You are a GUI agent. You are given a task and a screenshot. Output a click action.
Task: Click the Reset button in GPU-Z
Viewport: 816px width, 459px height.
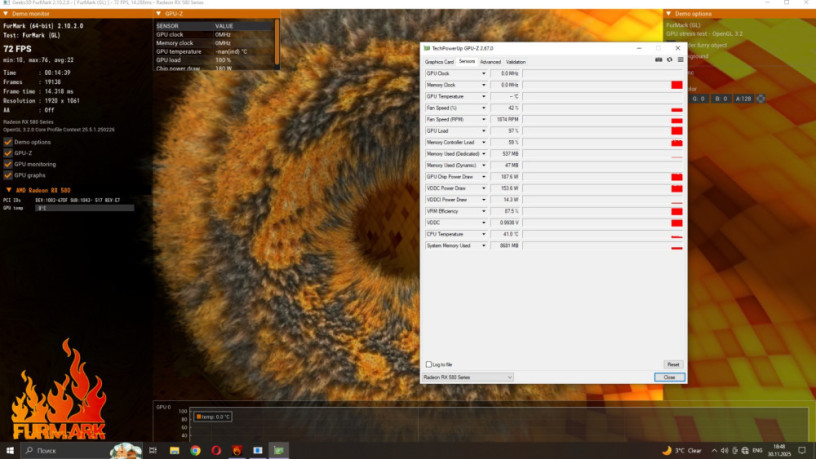673,364
